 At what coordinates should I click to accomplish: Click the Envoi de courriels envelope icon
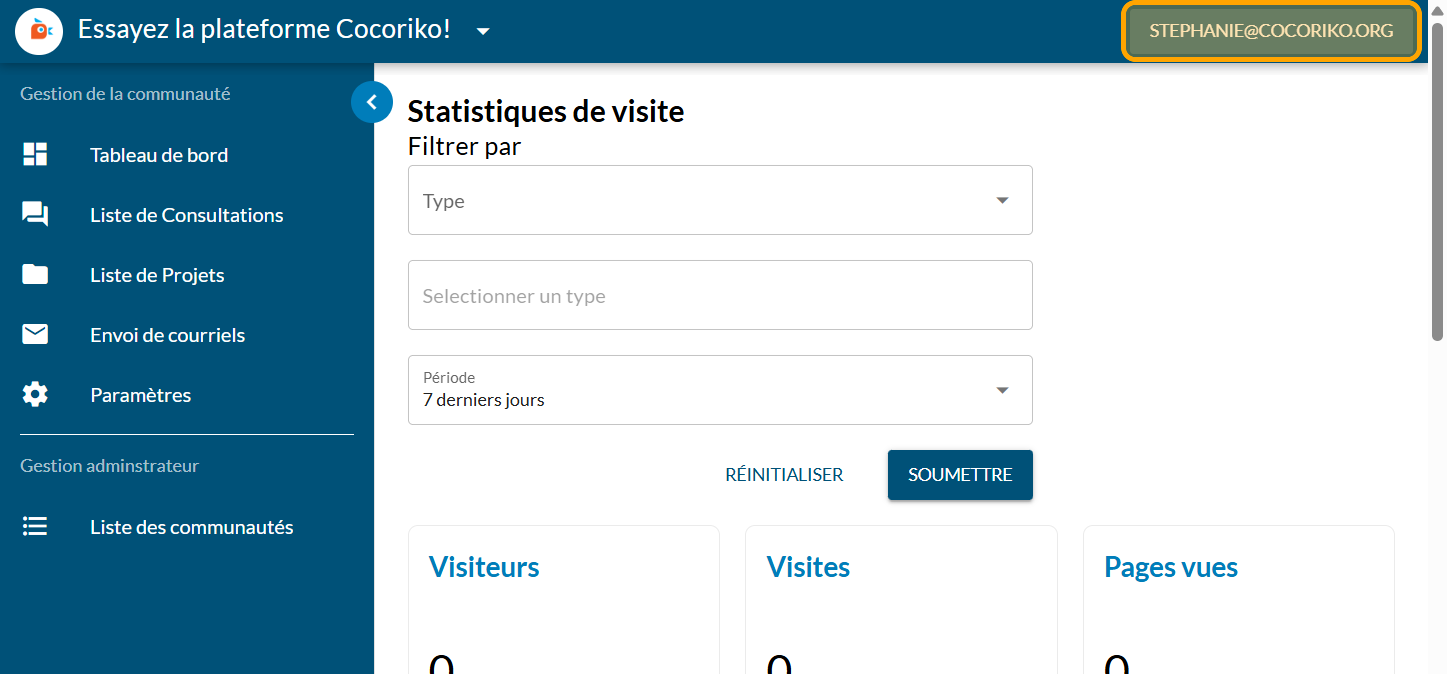tap(35, 335)
